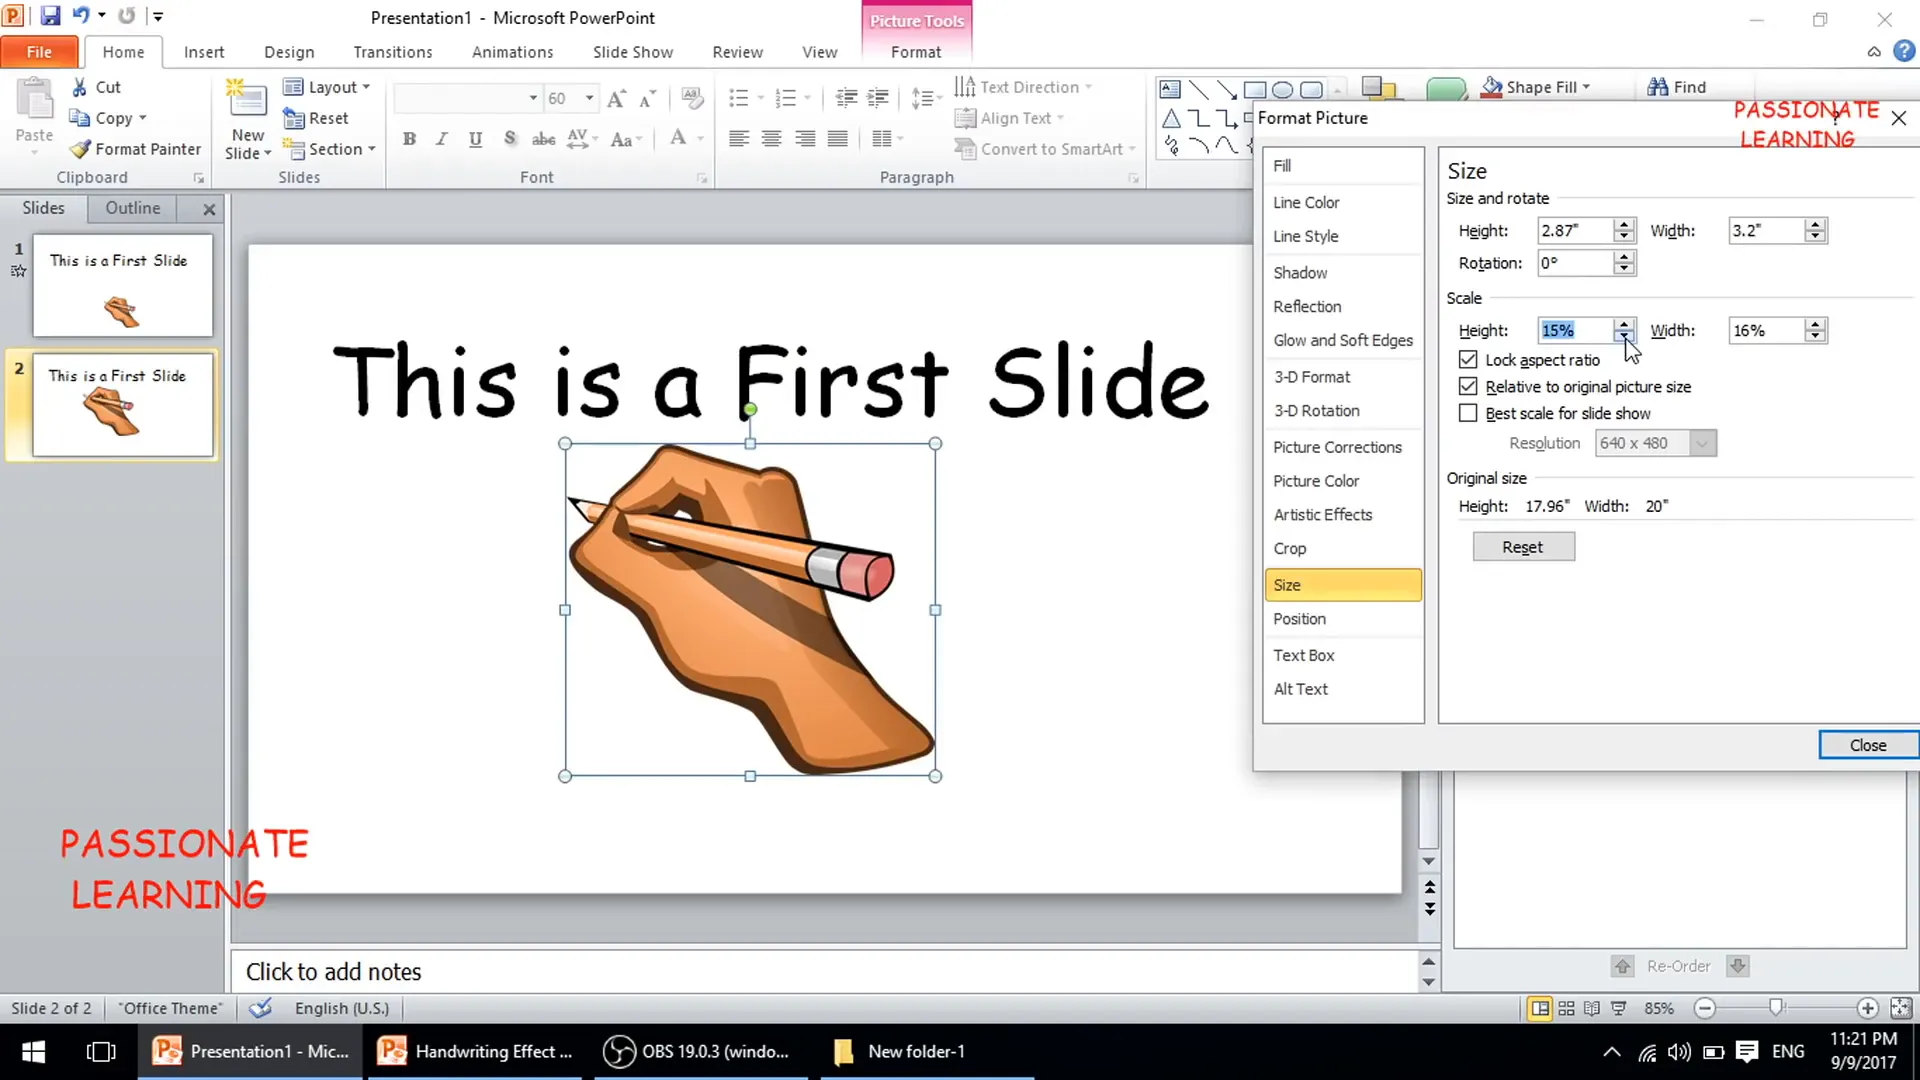
Task: Apply text Shadow formatting
Action: [510, 139]
